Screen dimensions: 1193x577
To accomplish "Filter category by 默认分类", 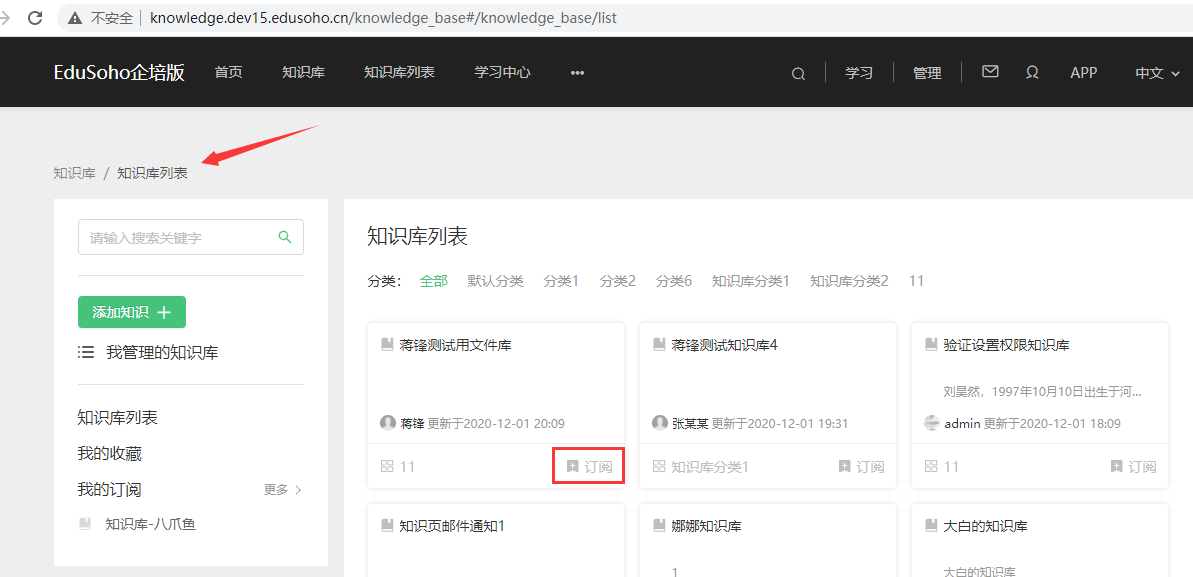I will pyautogui.click(x=495, y=281).
